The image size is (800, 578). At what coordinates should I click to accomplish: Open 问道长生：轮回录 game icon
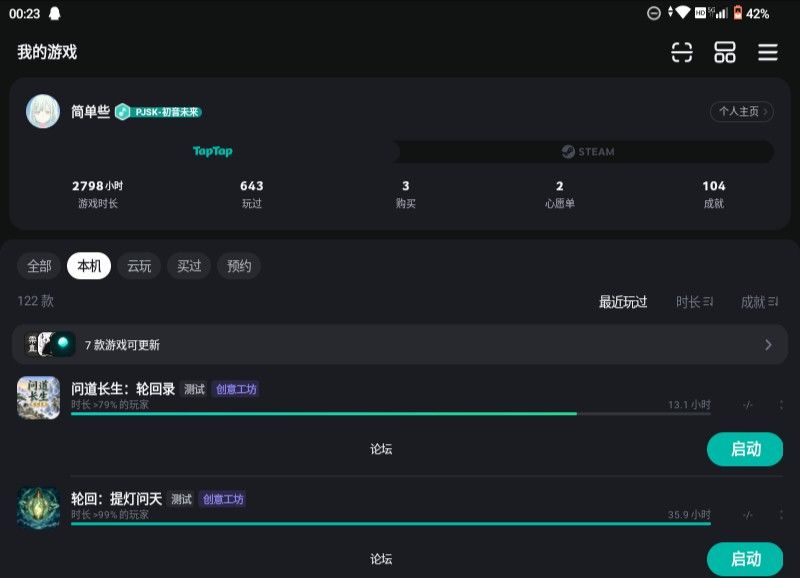pos(38,397)
